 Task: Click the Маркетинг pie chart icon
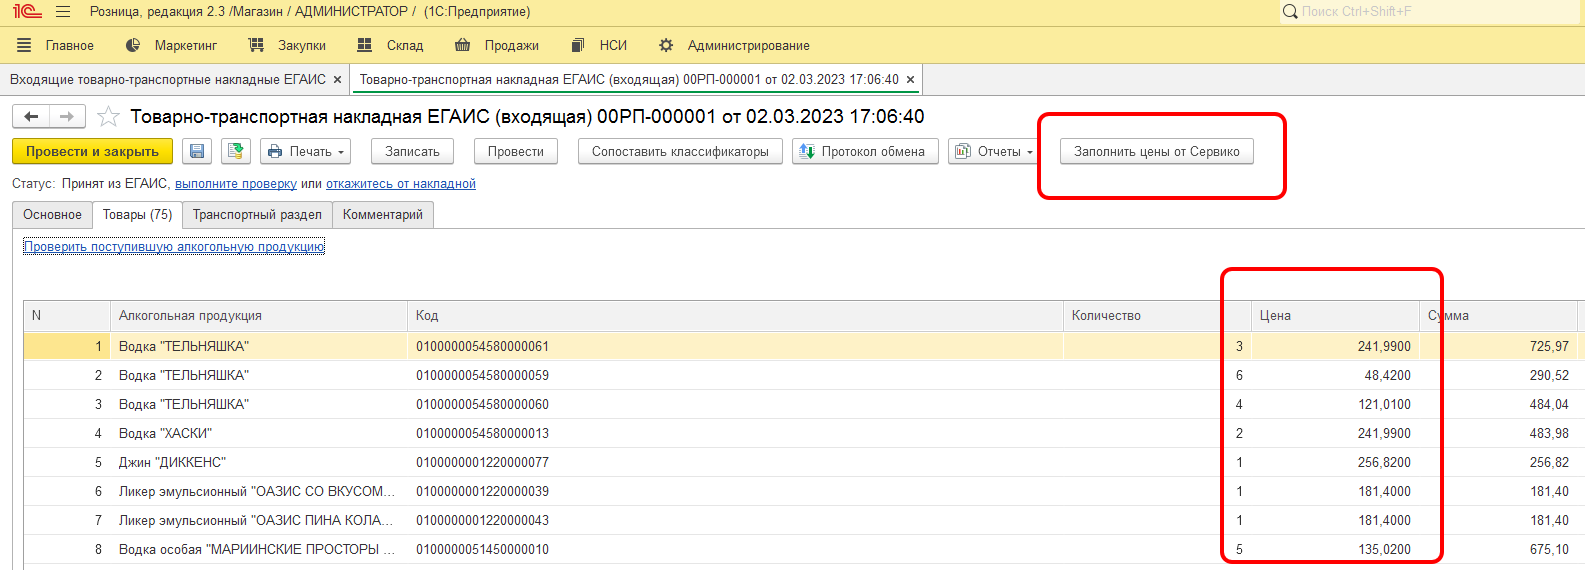(133, 45)
